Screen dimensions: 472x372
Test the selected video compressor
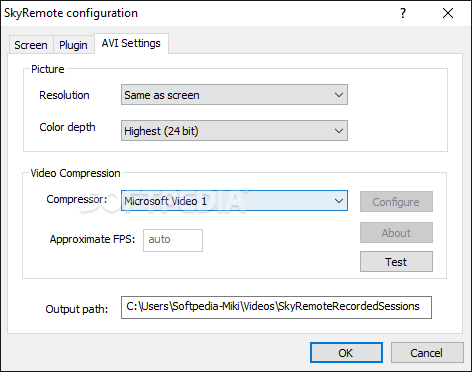(396, 262)
